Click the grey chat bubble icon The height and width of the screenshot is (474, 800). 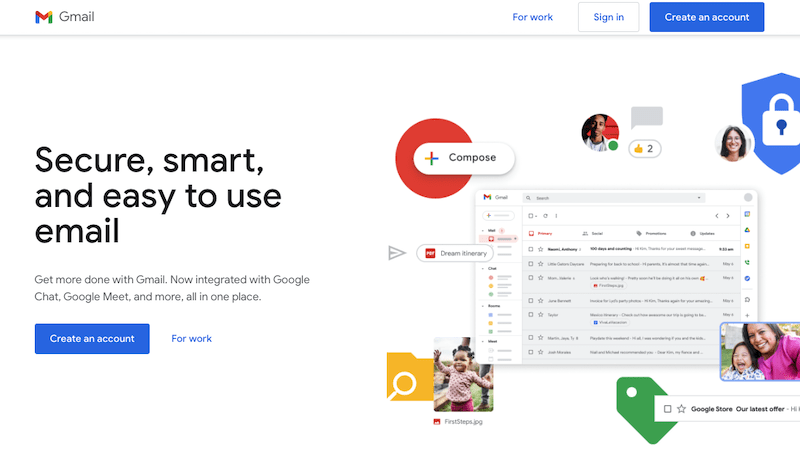tap(646, 118)
